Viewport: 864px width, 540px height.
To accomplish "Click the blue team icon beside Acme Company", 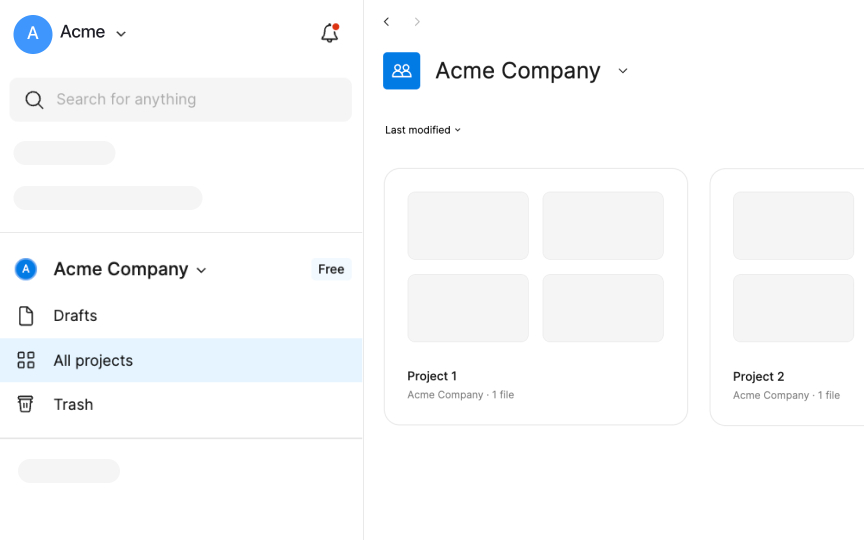I will [x=402, y=71].
